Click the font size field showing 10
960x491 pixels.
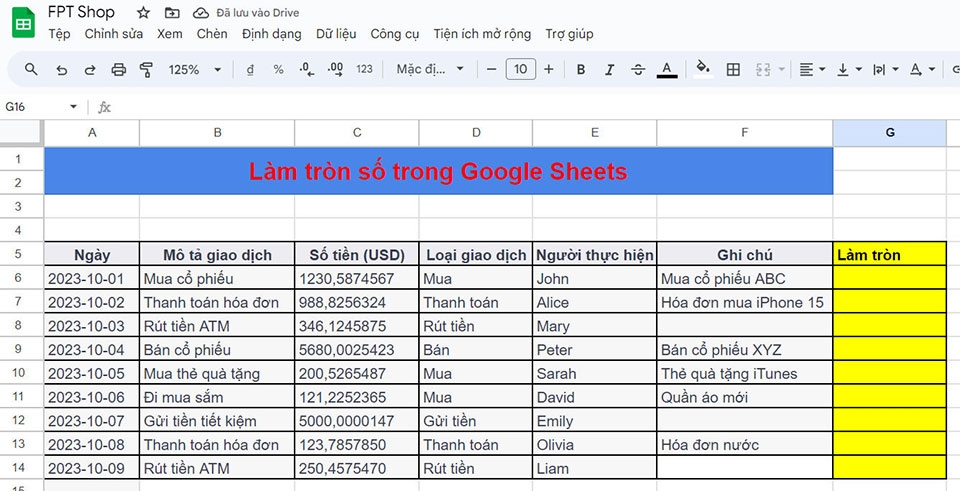click(520, 69)
